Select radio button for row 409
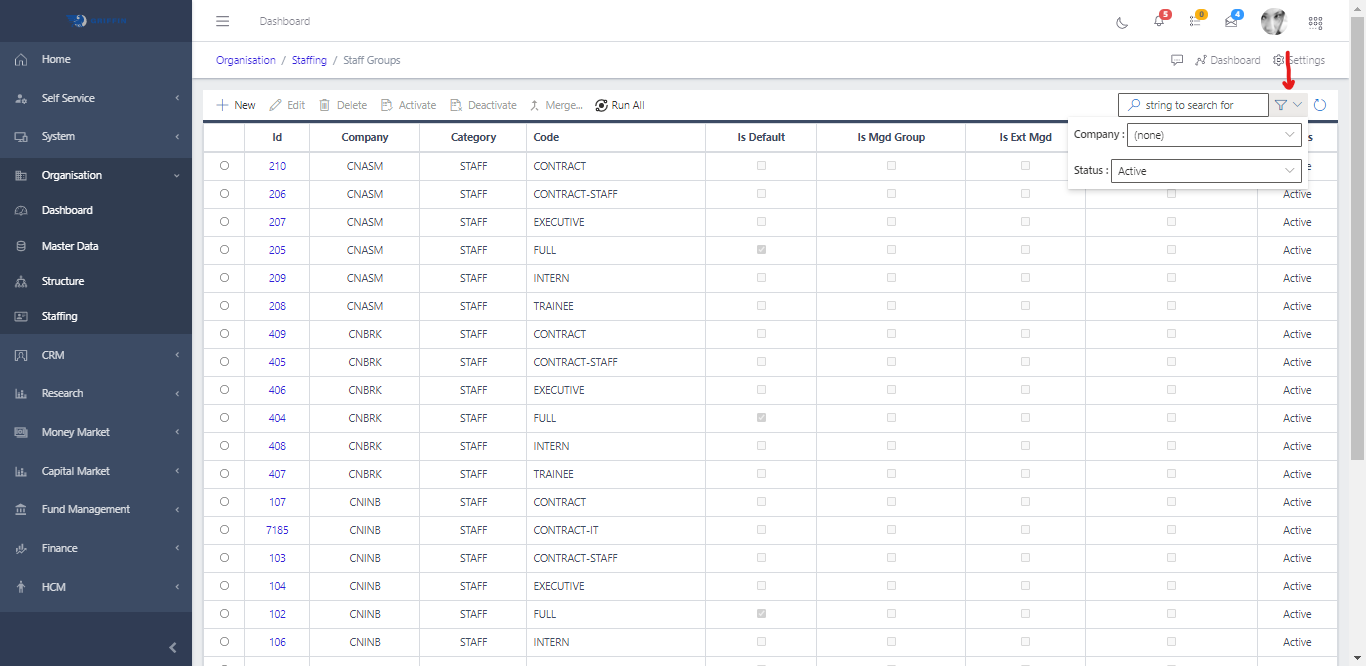The height and width of the screenshot is (666, 1366). [x=224, y=334]
